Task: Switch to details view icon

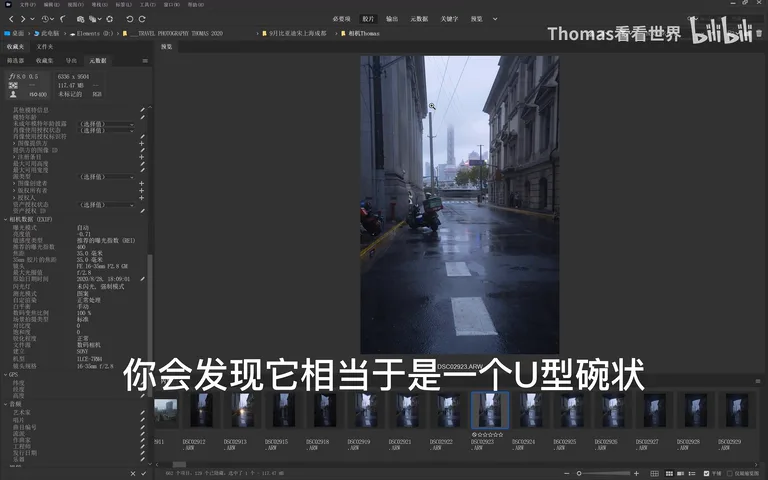Action: [680, 474]
